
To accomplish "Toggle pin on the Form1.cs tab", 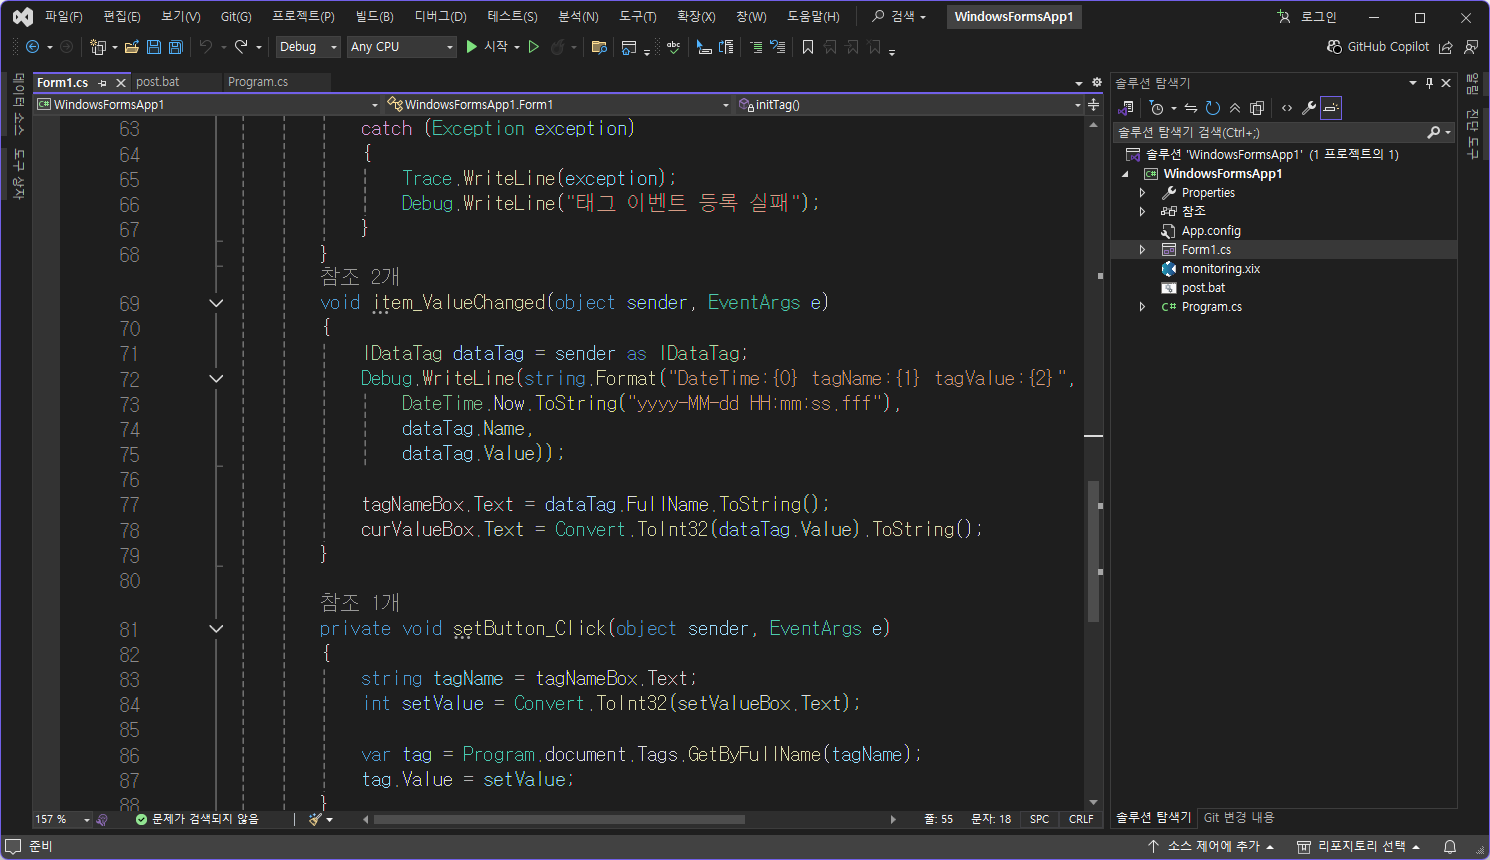I will click(x=103, y=83).
